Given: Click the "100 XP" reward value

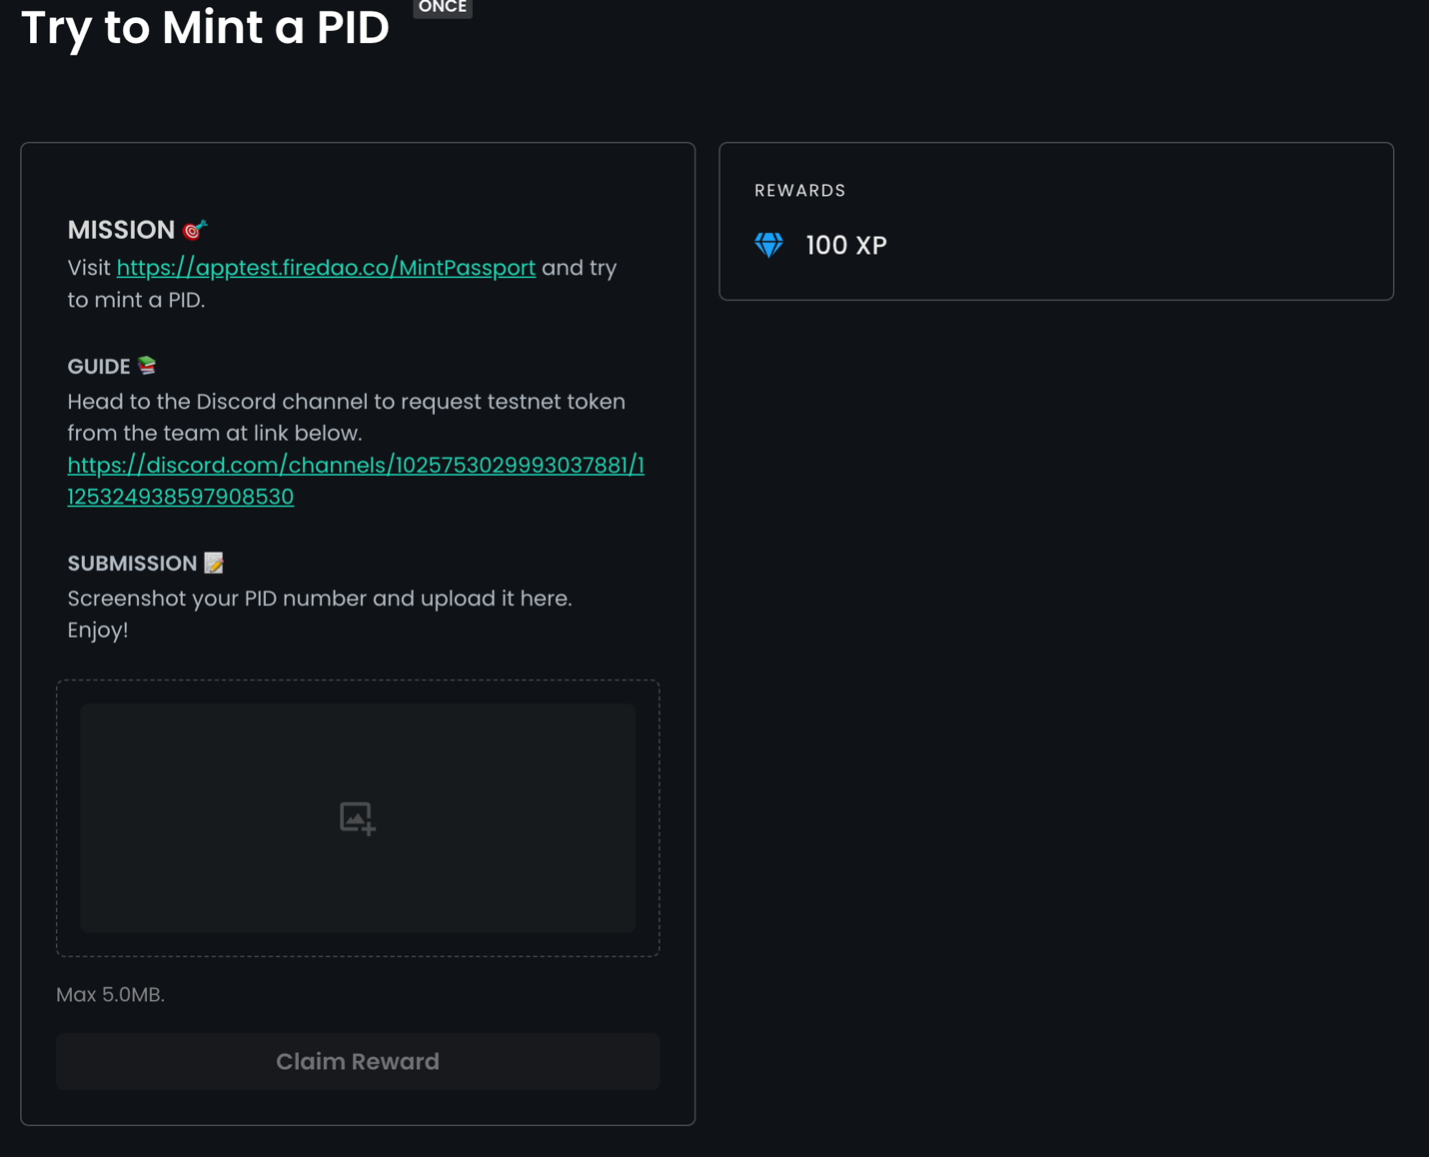Looking at the screenshot, I should 846,246.
